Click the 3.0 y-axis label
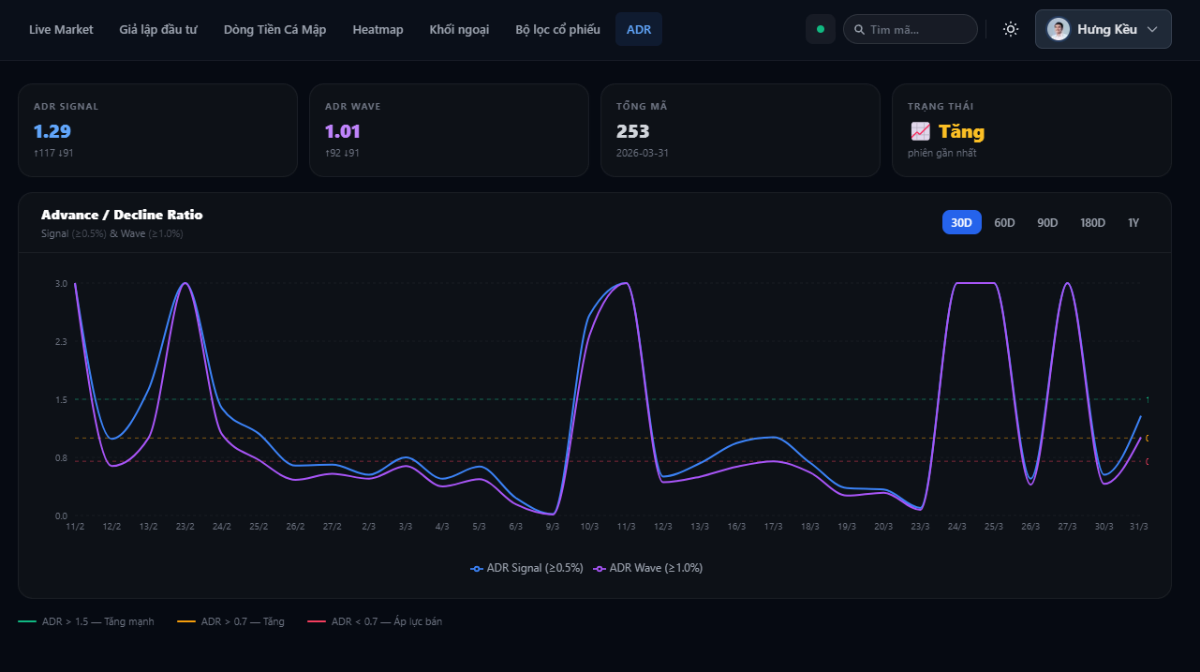This screenshot has height=672, width=1200. click(61, 283)
